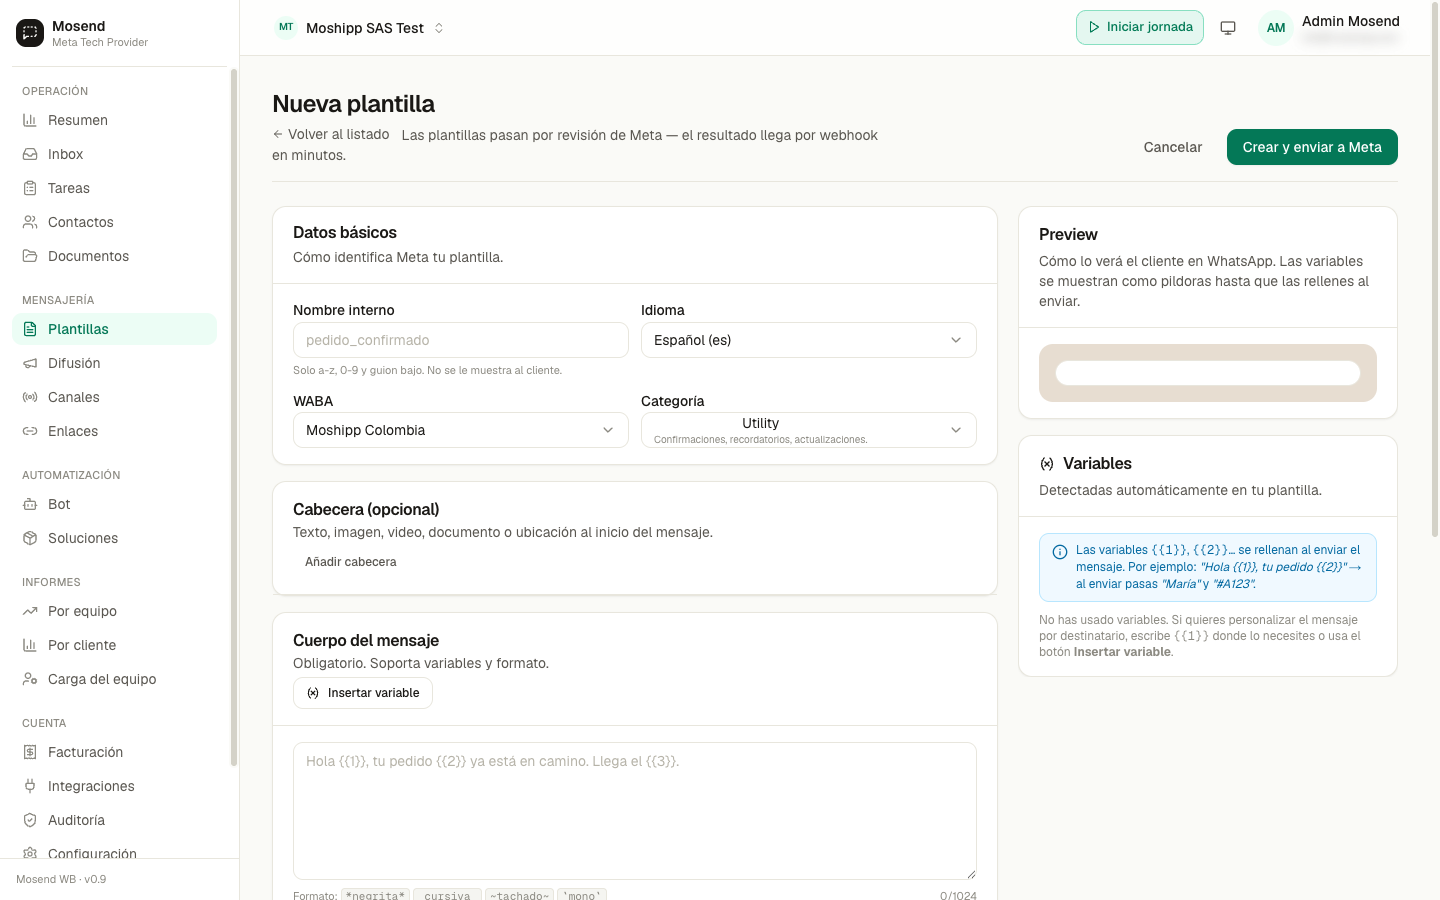
Task: Open Canales in the sidebar
Action: pos(114,397)
